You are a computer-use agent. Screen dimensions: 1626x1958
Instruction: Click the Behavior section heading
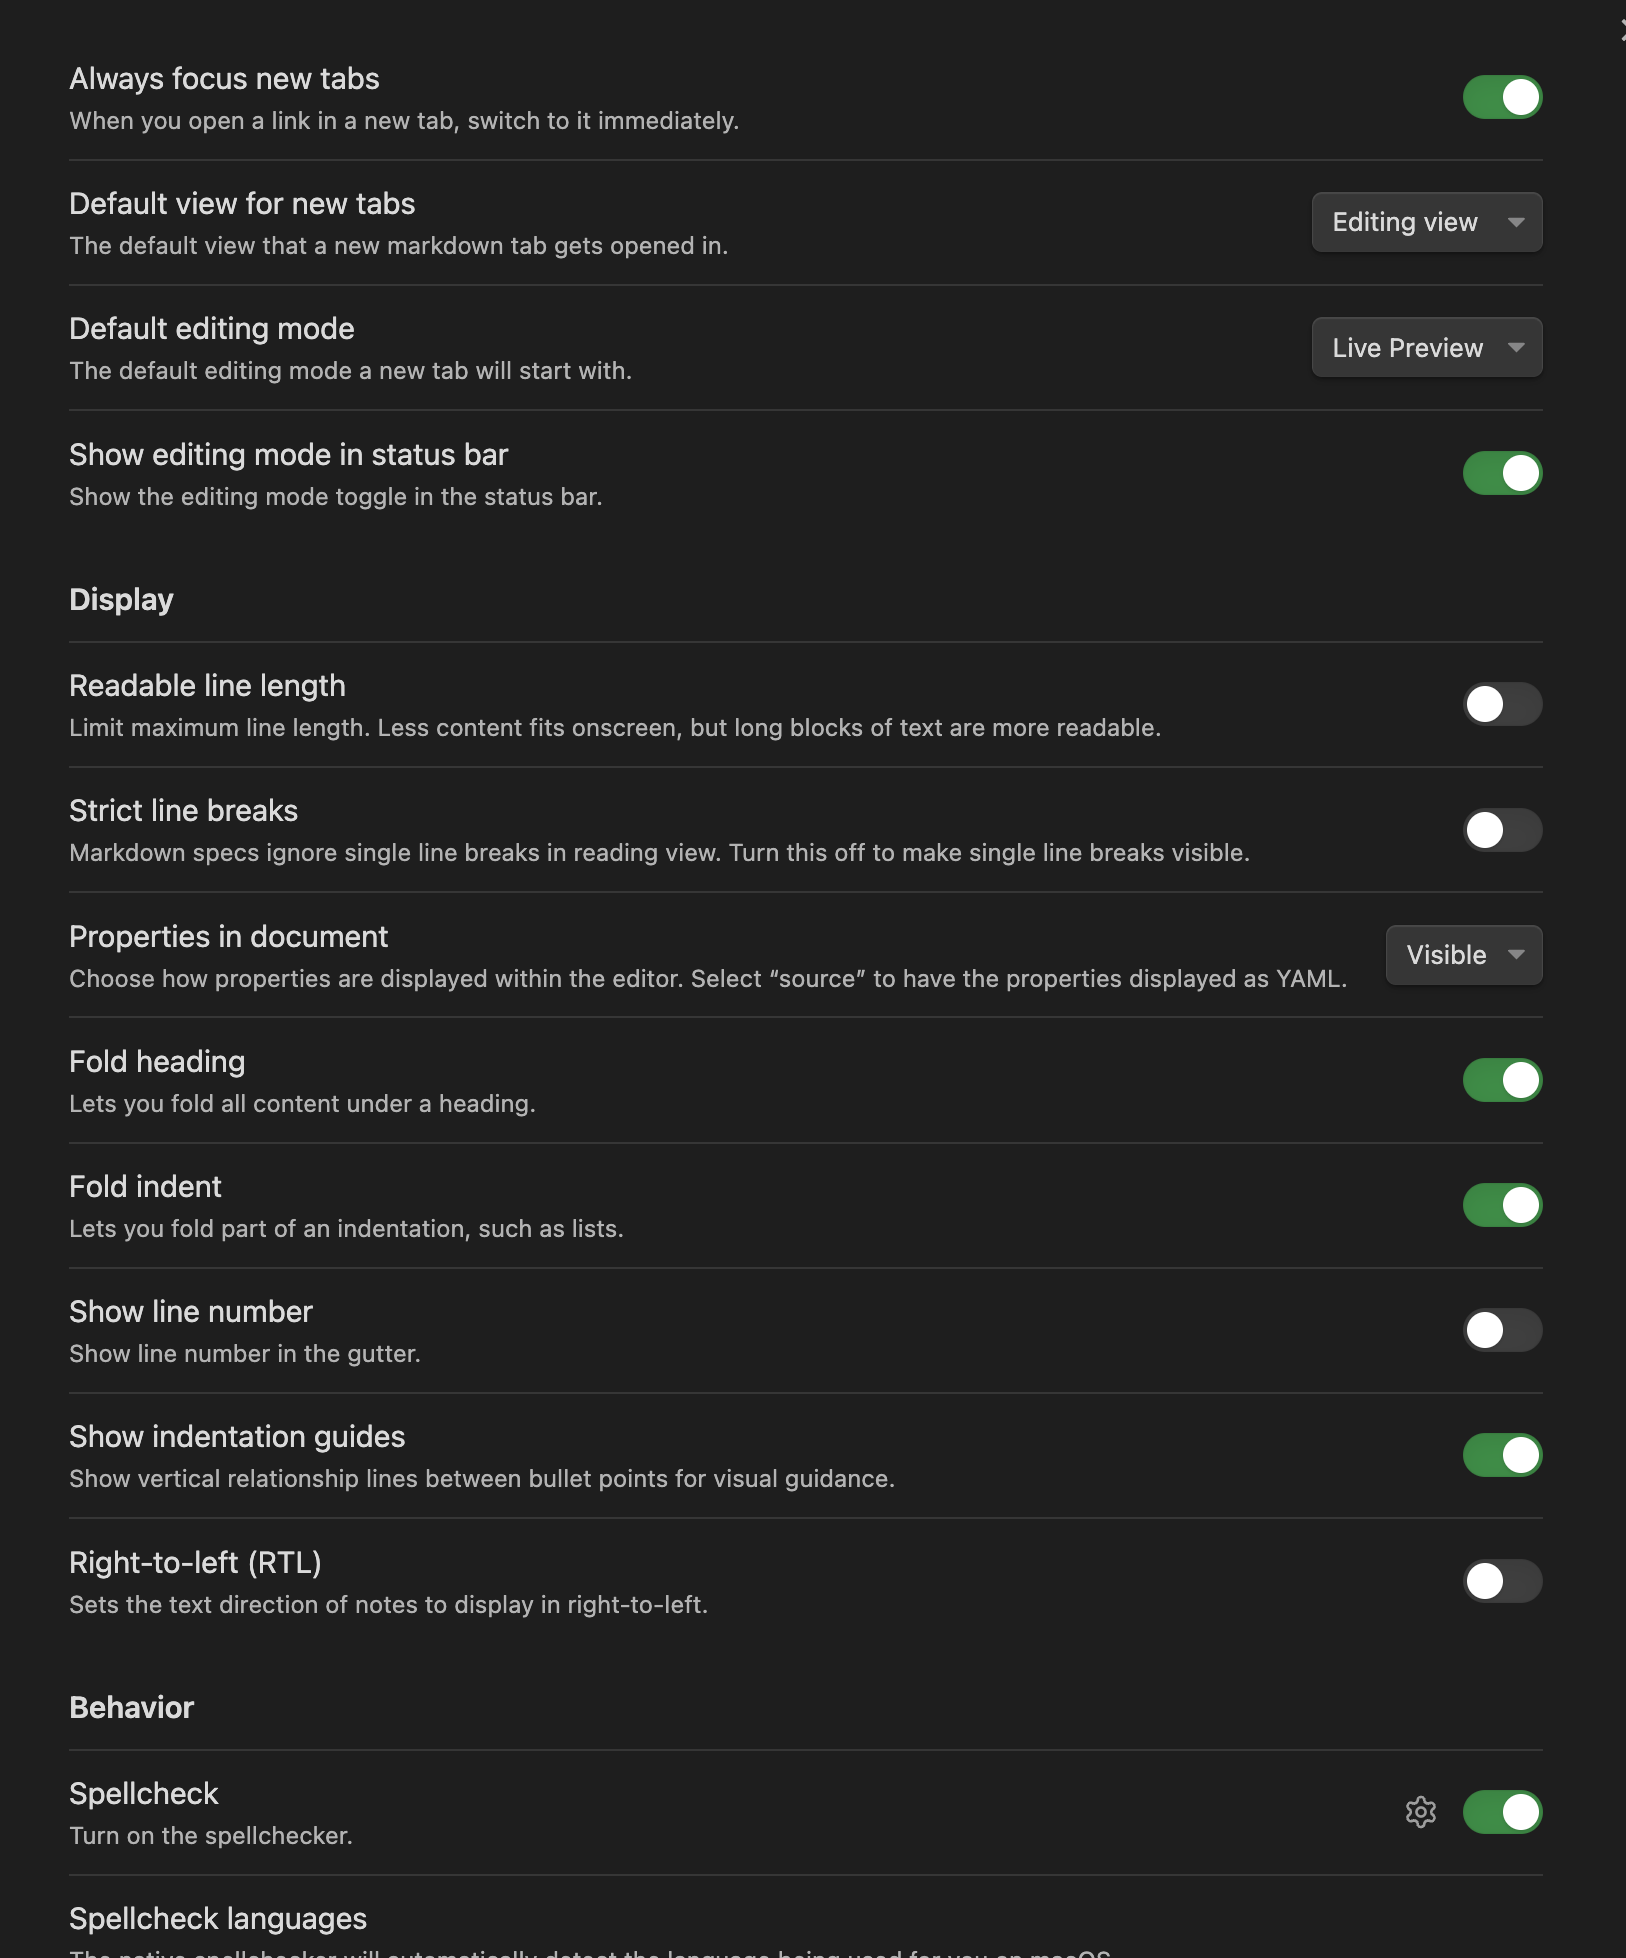point(131,1707)
